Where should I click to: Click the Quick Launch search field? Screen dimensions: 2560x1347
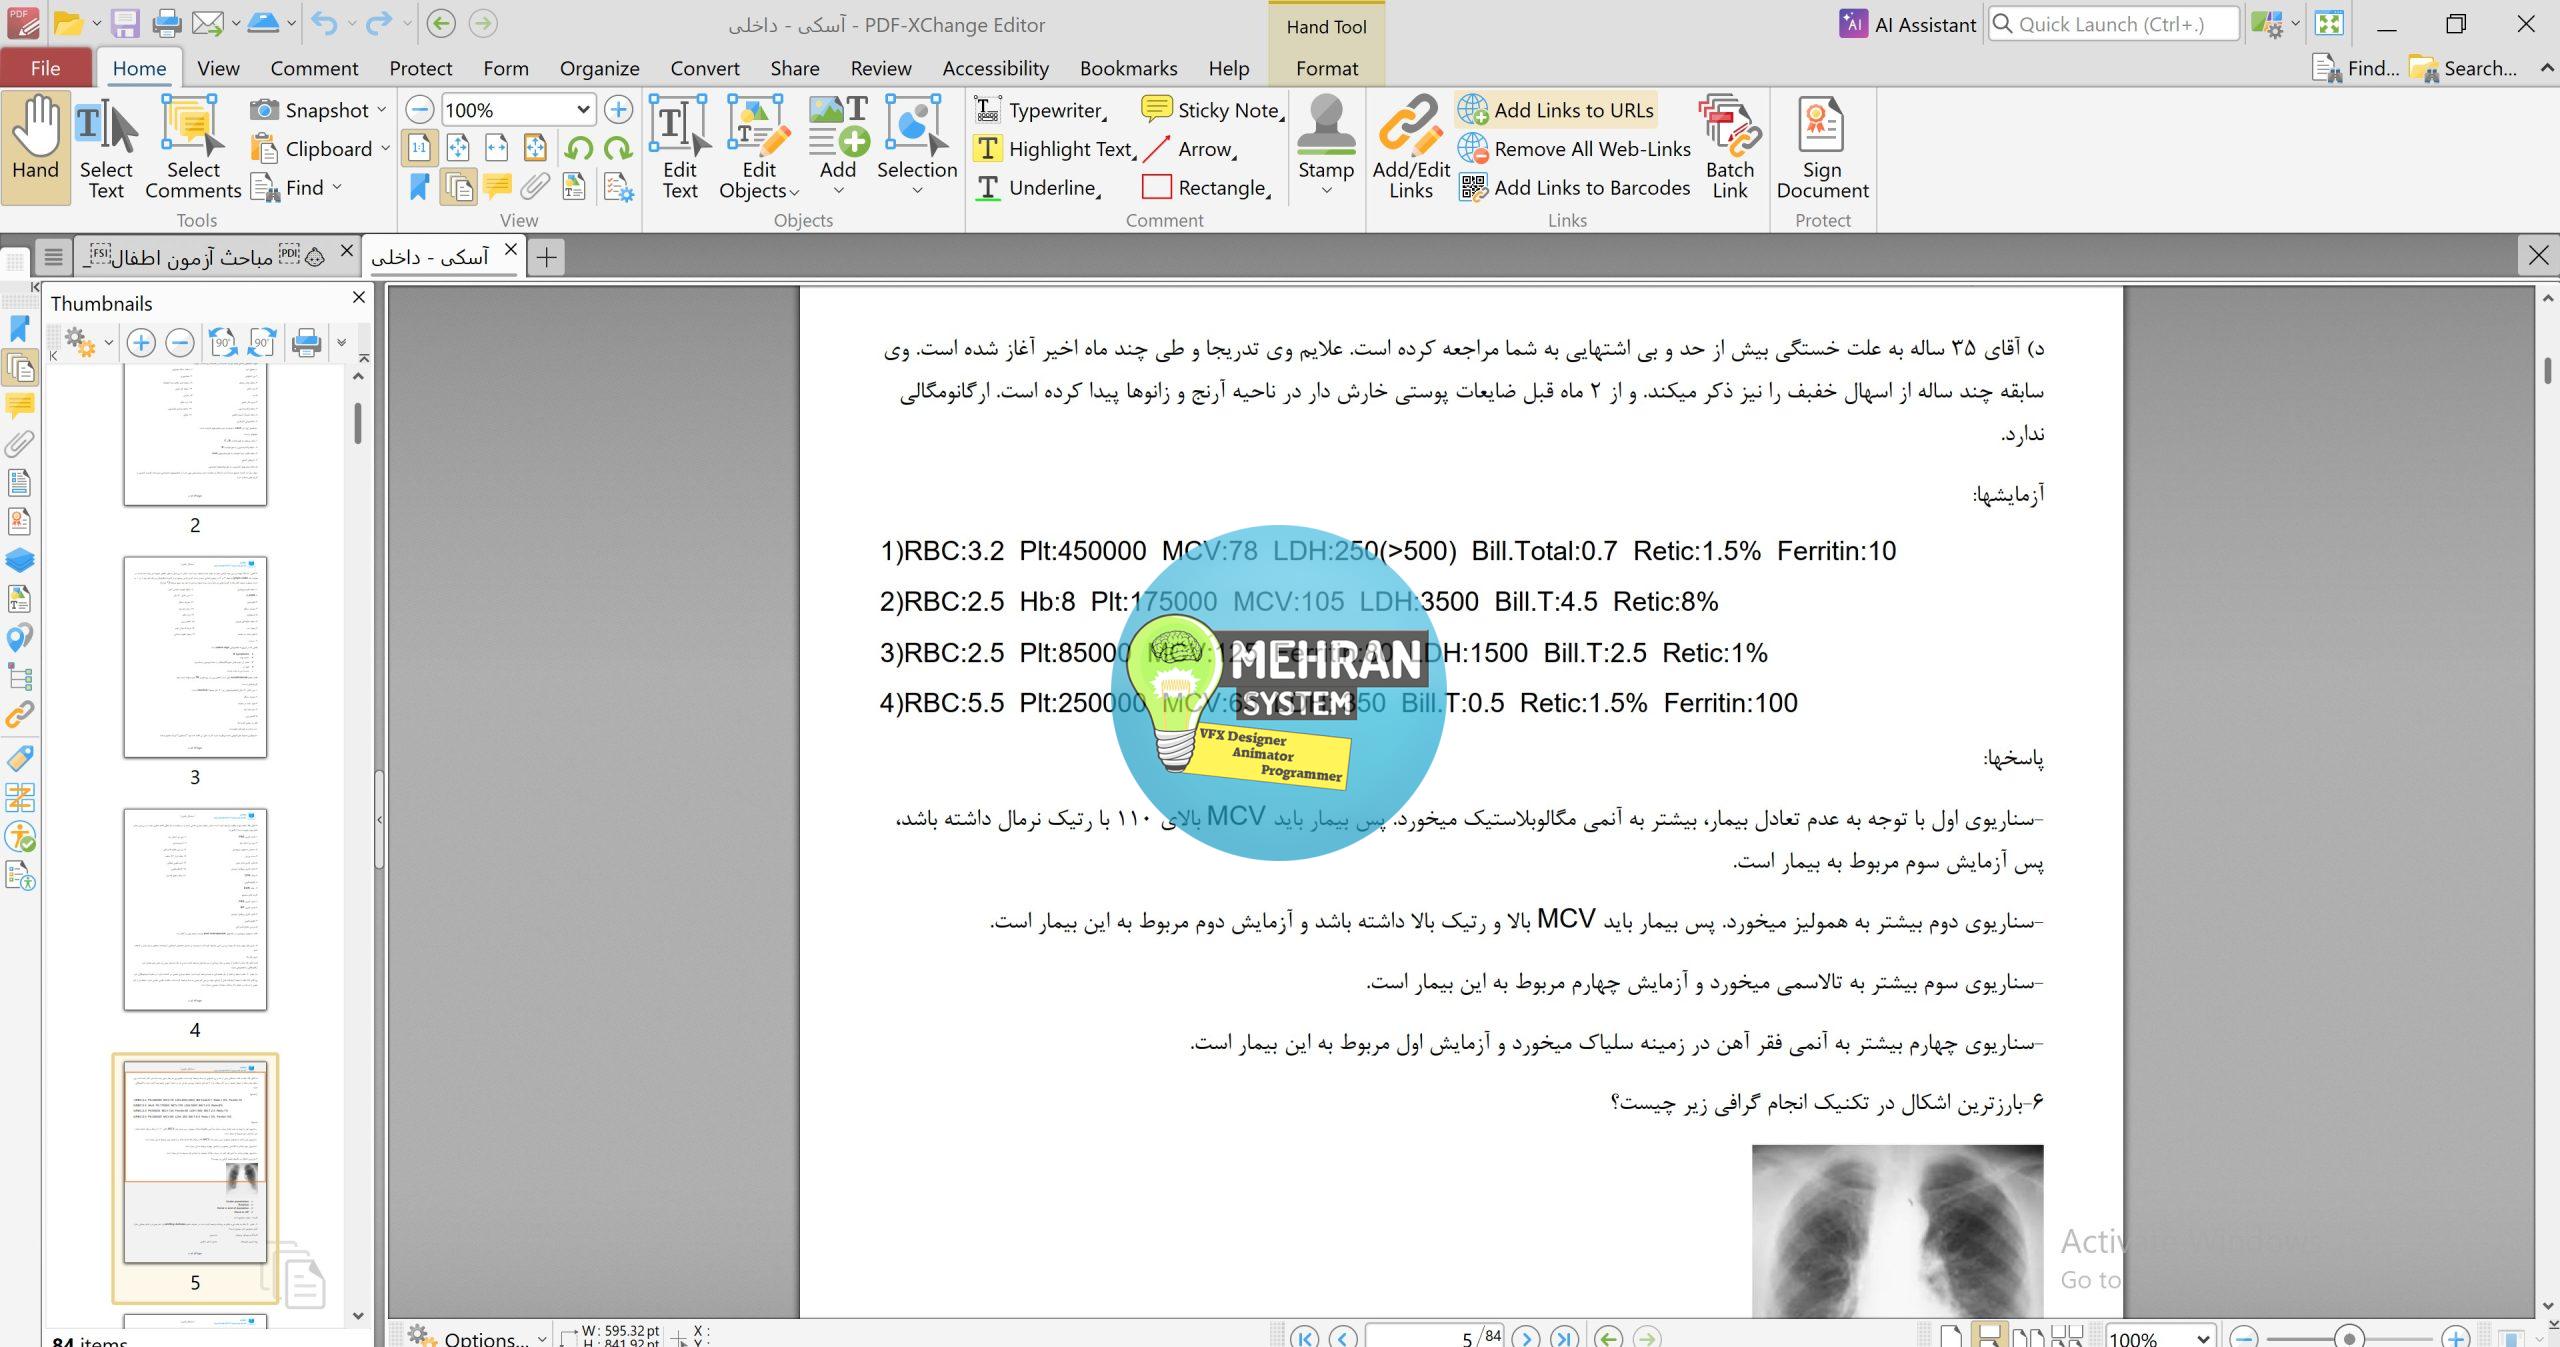[x=2114, y=24]
